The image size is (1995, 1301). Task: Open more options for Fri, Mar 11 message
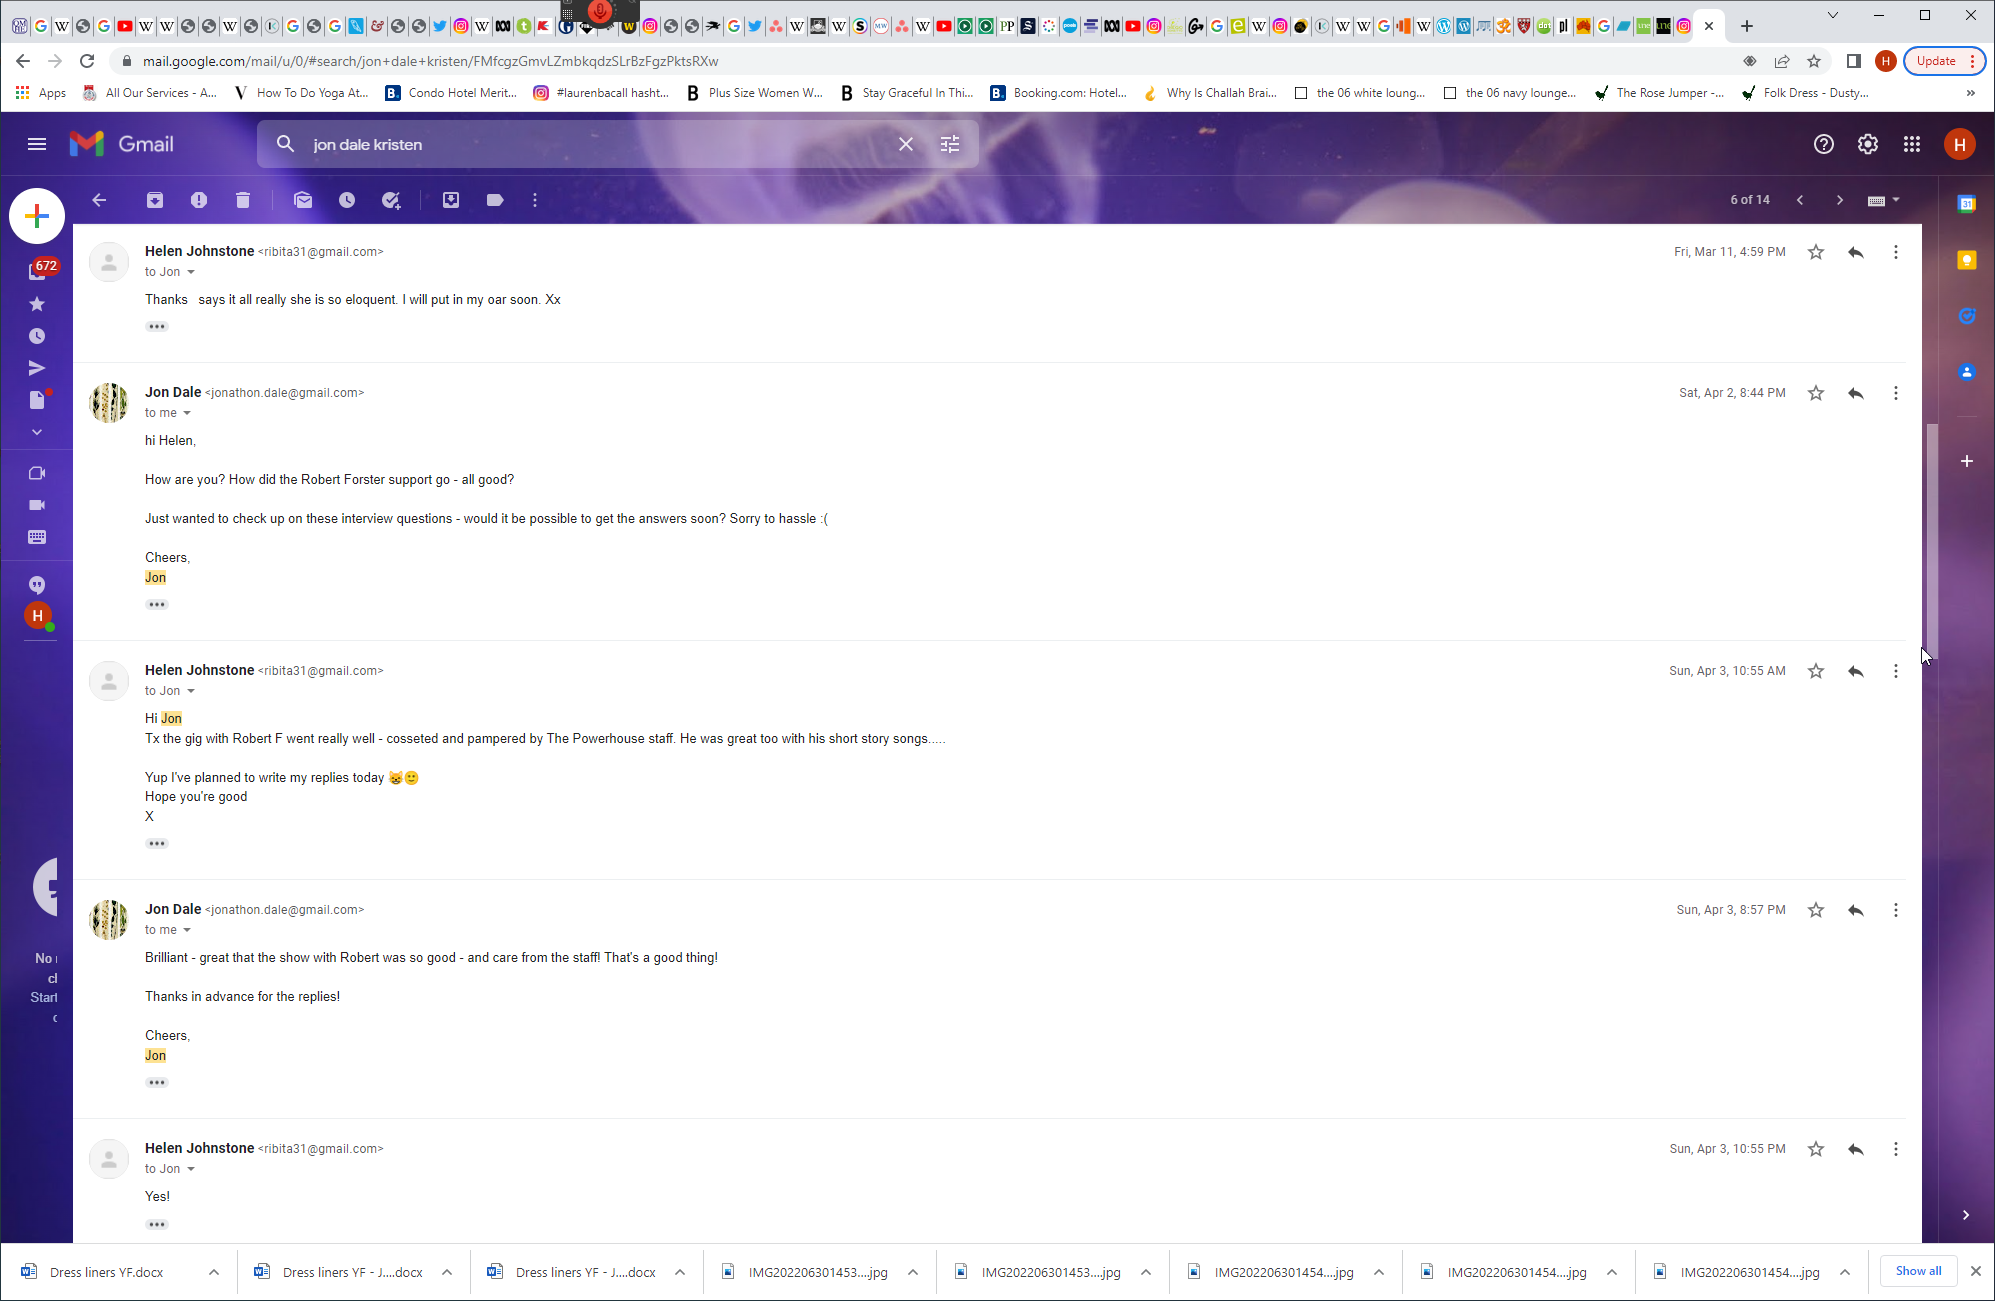1896,252
